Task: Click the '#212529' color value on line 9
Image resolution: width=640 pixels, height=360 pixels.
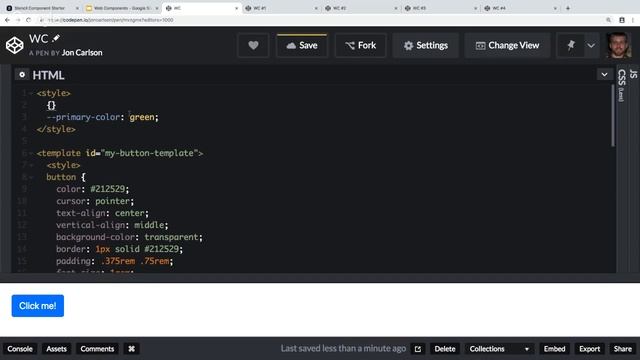Action: [107, 189]
